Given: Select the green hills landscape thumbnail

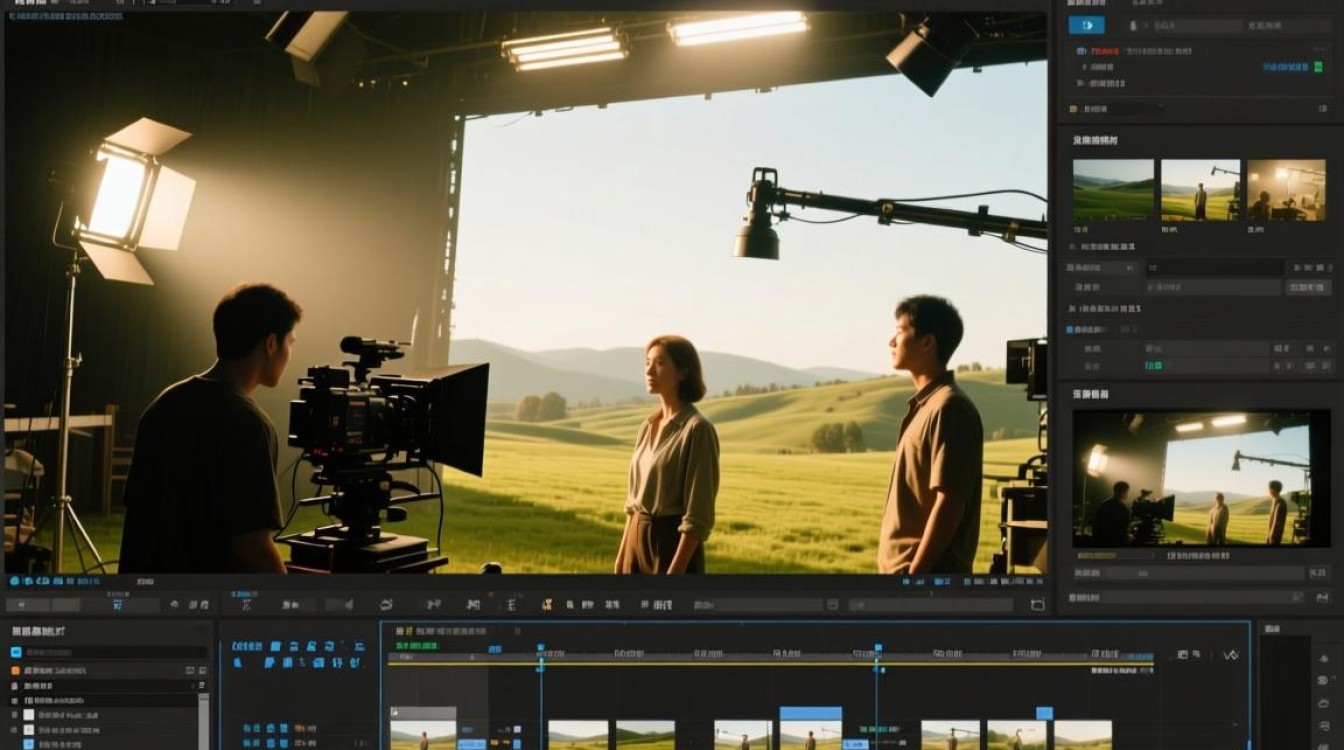Looking at the screenshot, I should coord(1113,190).
